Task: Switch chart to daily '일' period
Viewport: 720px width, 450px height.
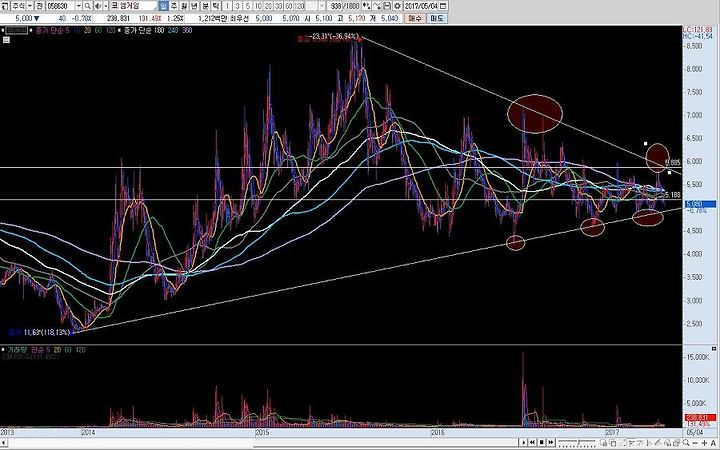Action: (163, 6)
